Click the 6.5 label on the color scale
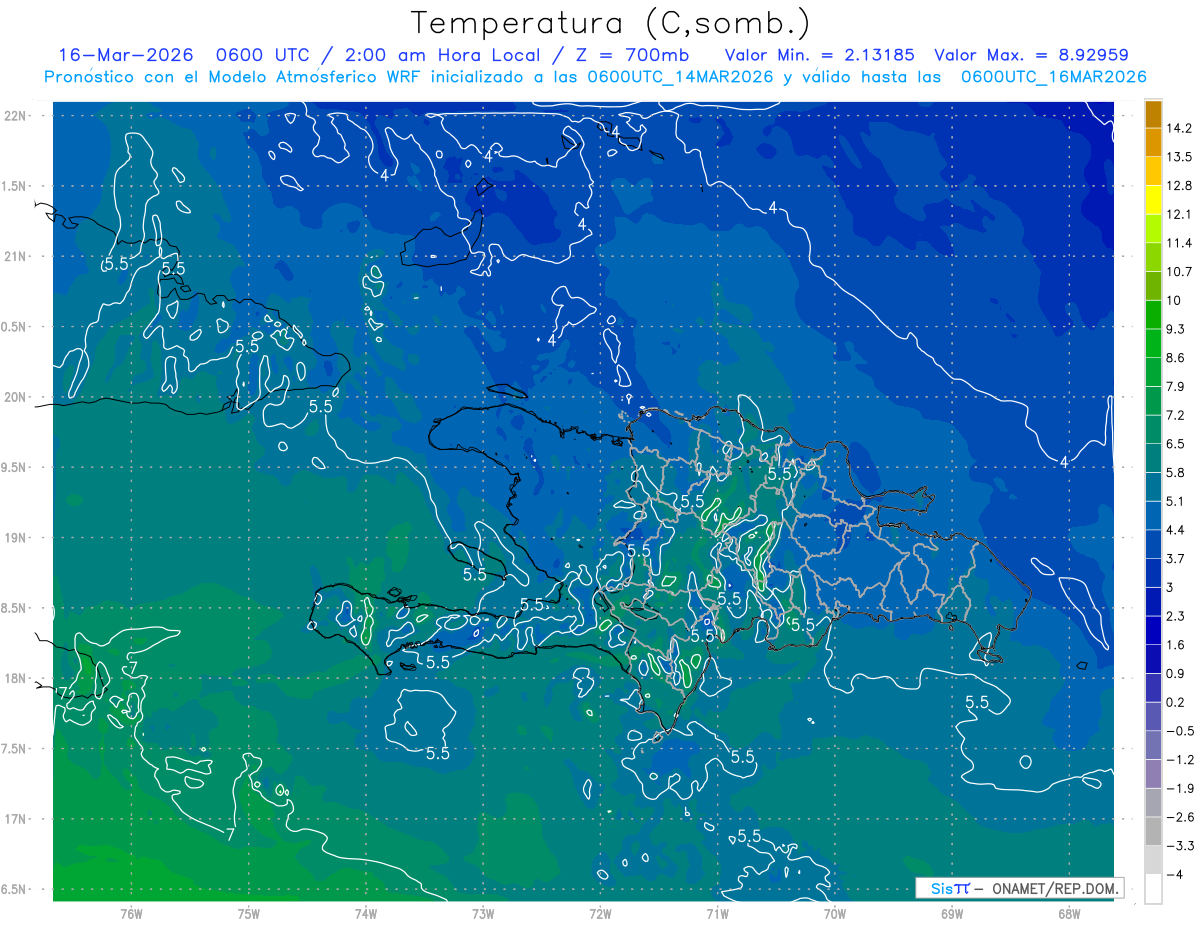Image resolution: width=1200 pixels, height=927 pixels. [x=1176, y=443]
